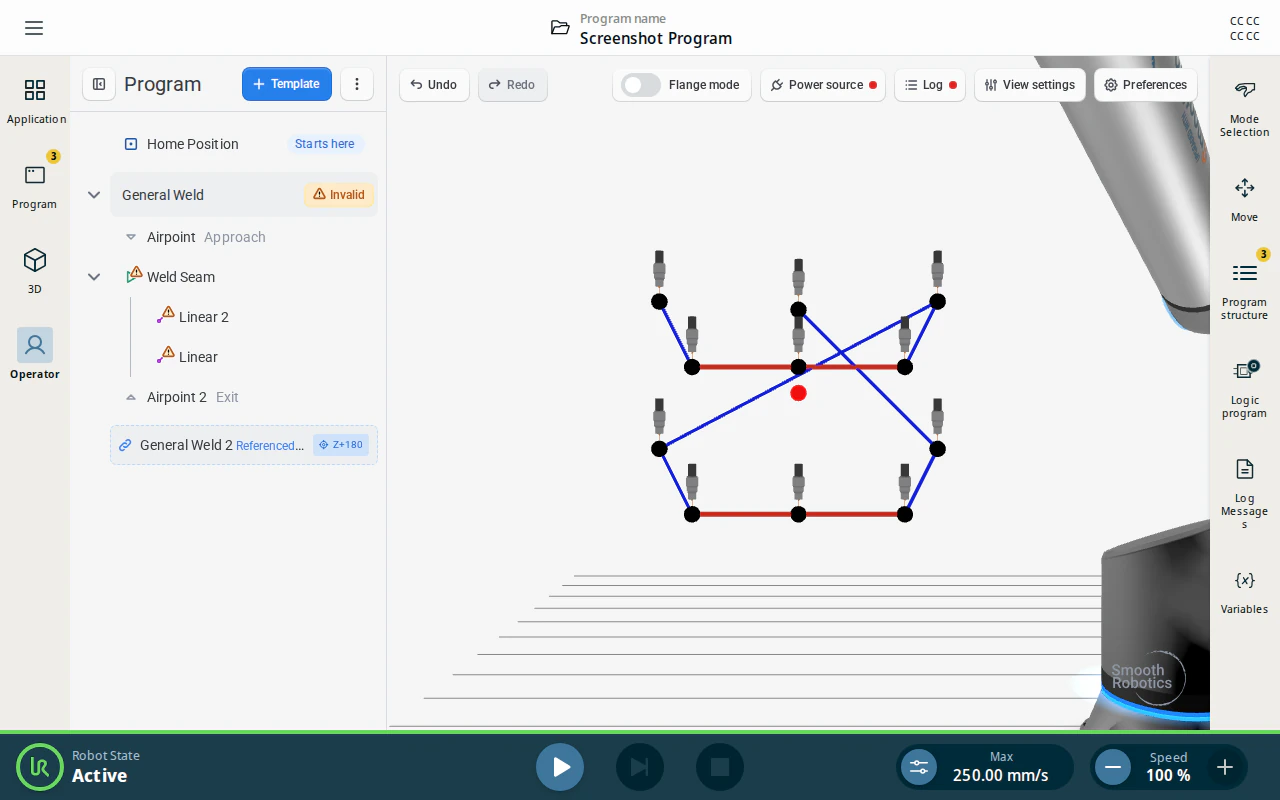Click the red waypoint in 3D view
Viewport: 1280px width, 800px height.
coord(798,393)
